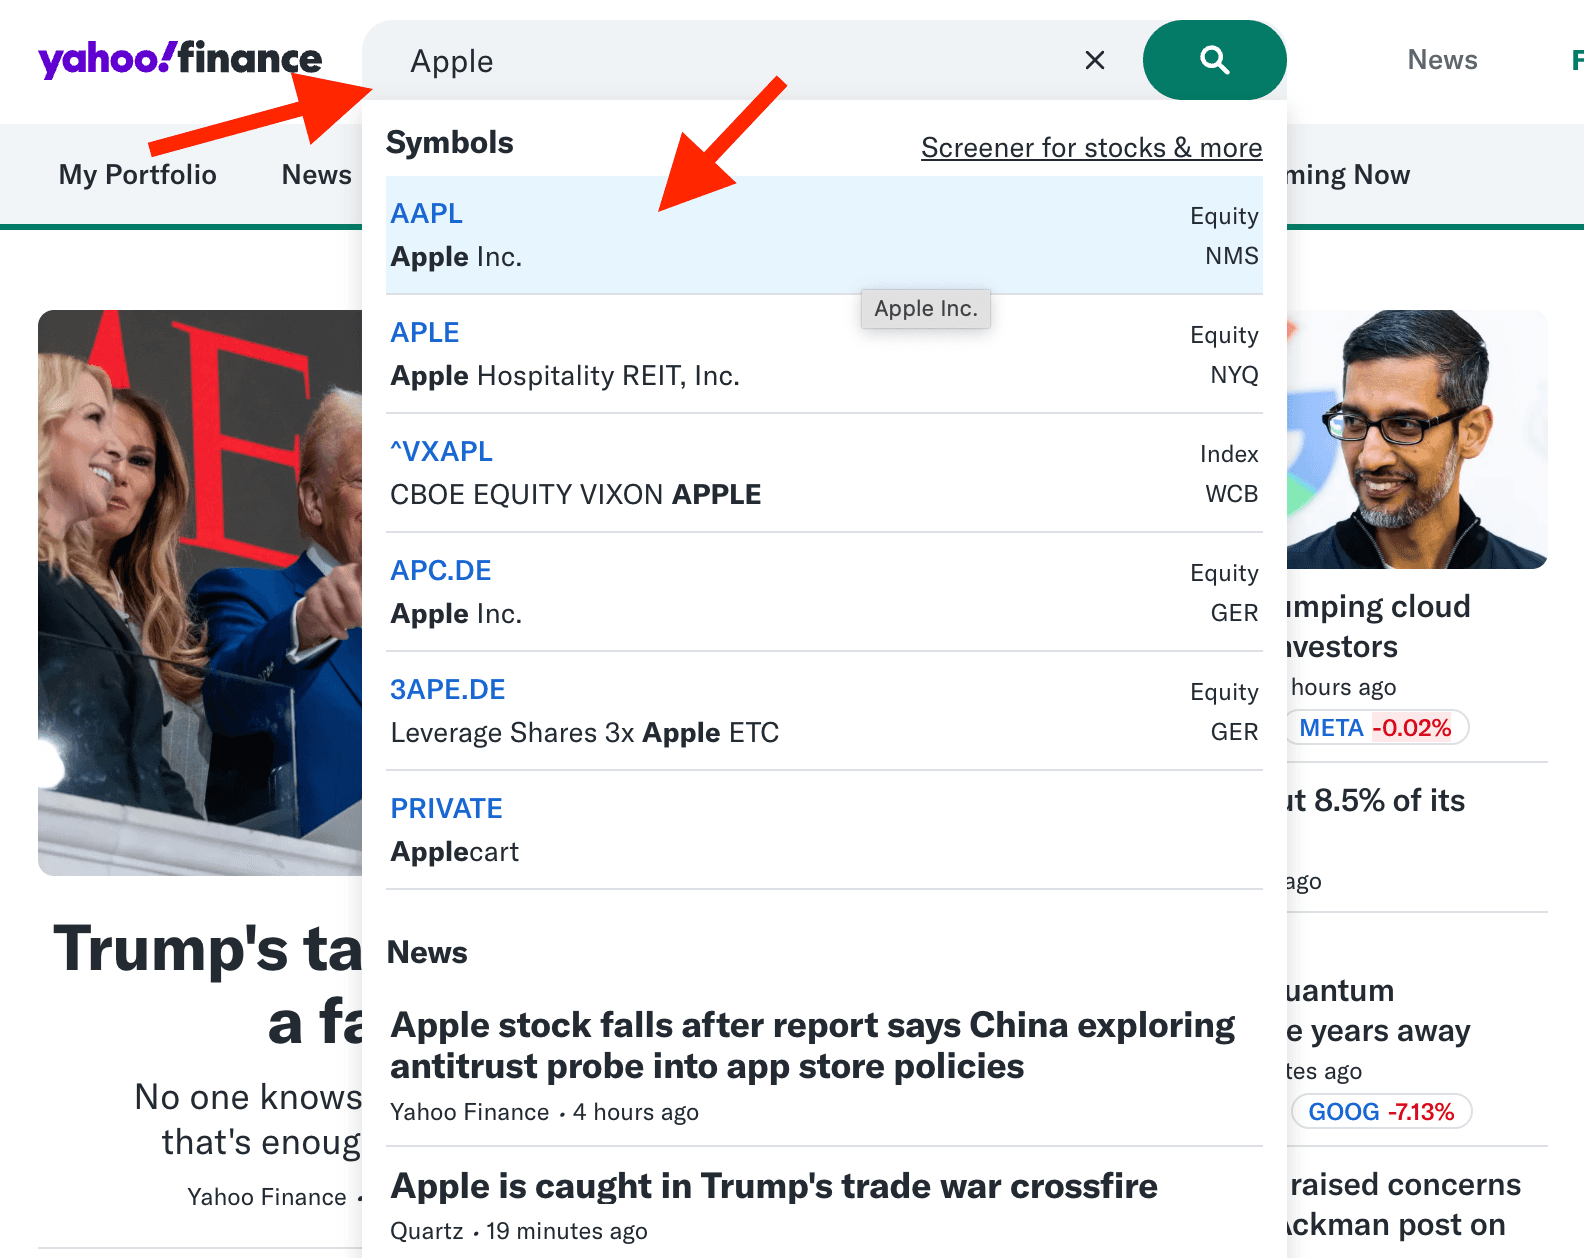Choose the ^VXAPL CBOE index result
This screenshot has height=1258, width=1584.
[824, 473]
